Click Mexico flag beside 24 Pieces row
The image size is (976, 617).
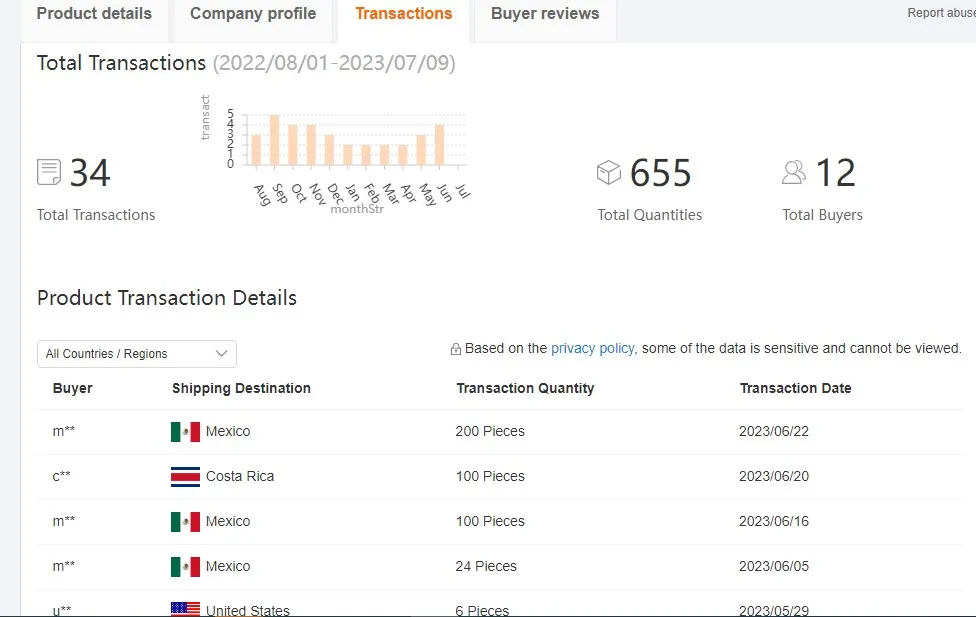click(185, 567)
